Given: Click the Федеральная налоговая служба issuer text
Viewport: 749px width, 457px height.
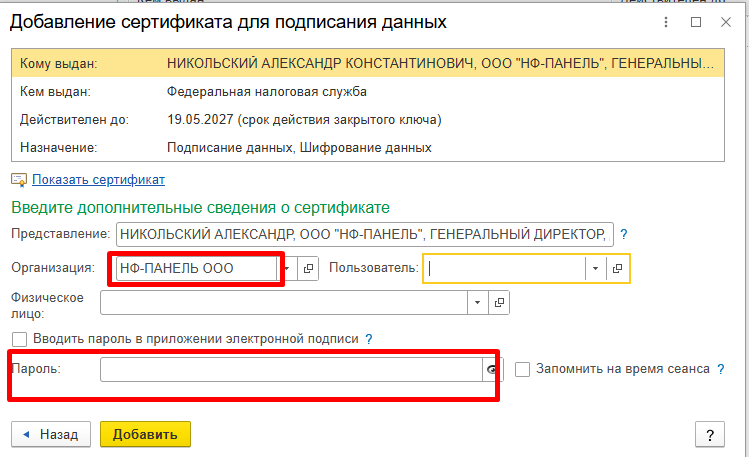Looking at the screenshot, I should point(267,91).
